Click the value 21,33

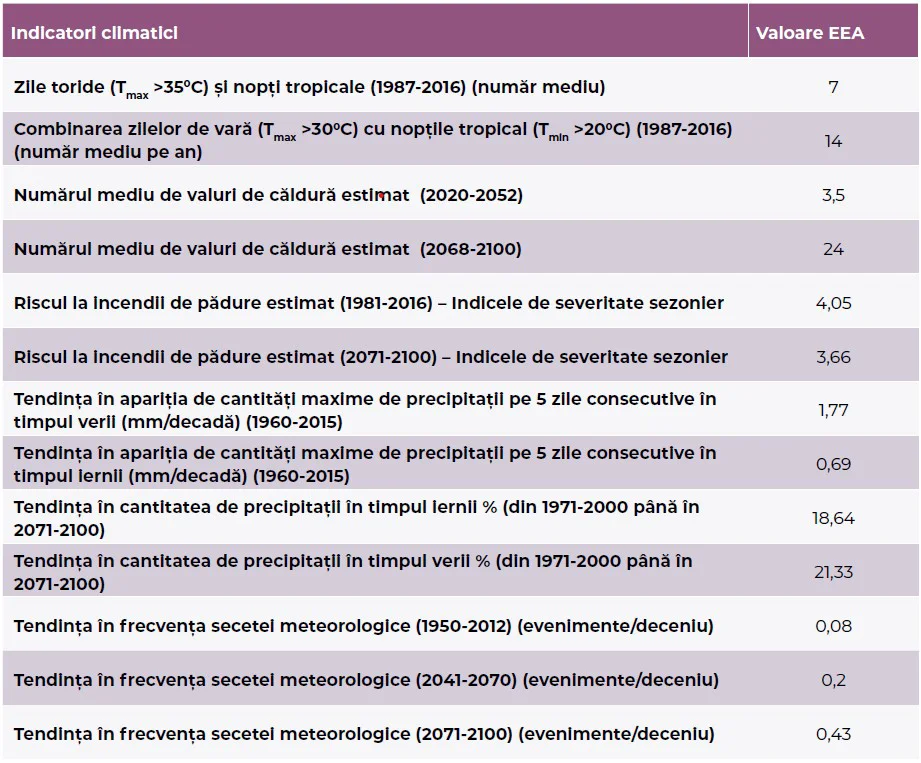[x=833, y=572]
